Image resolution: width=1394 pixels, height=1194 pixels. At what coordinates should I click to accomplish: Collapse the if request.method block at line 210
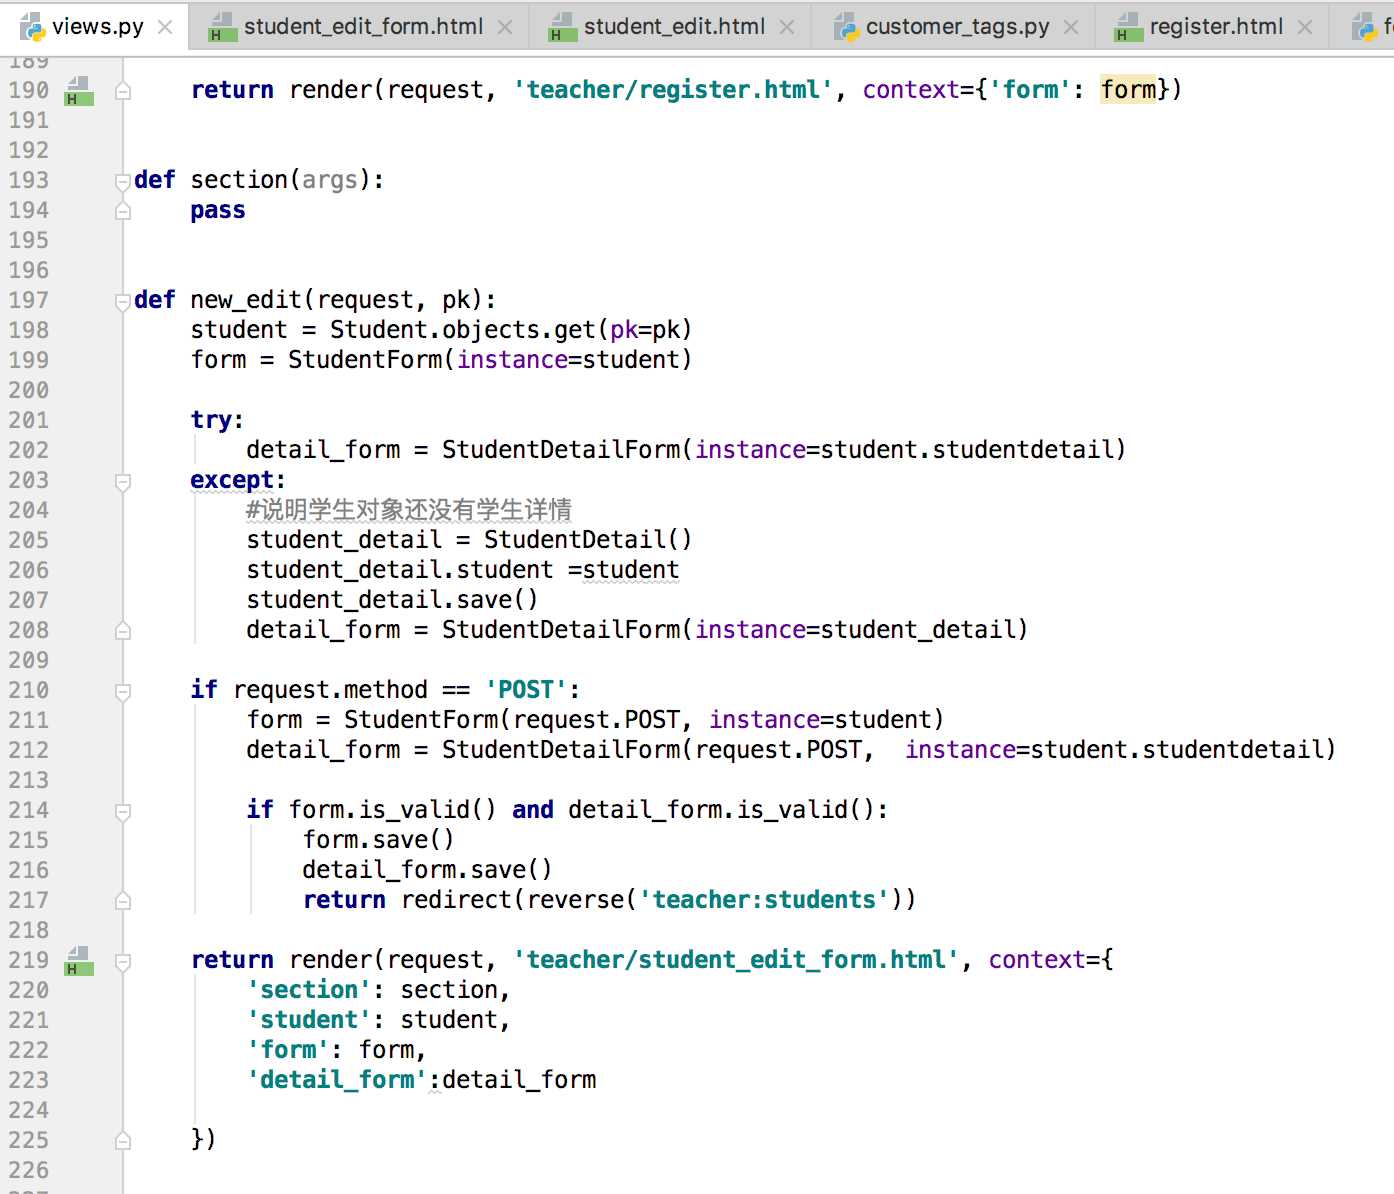point(123,691)
